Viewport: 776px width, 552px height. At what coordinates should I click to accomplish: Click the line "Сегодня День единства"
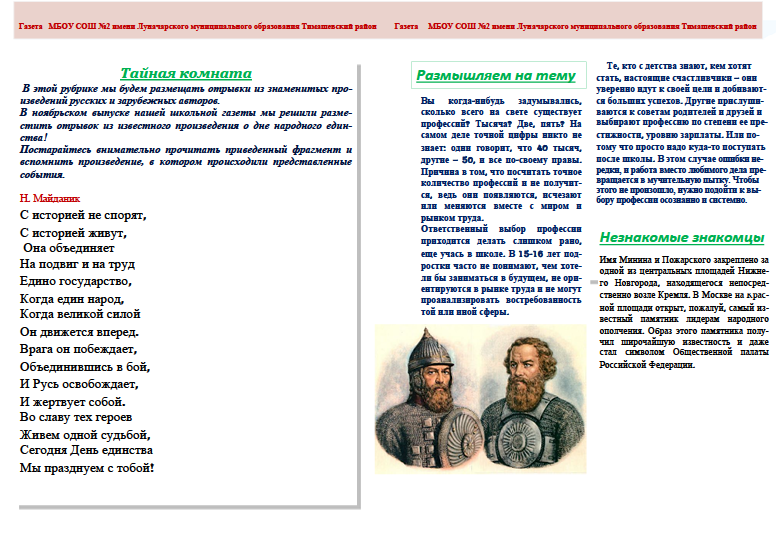coord(86,451)
